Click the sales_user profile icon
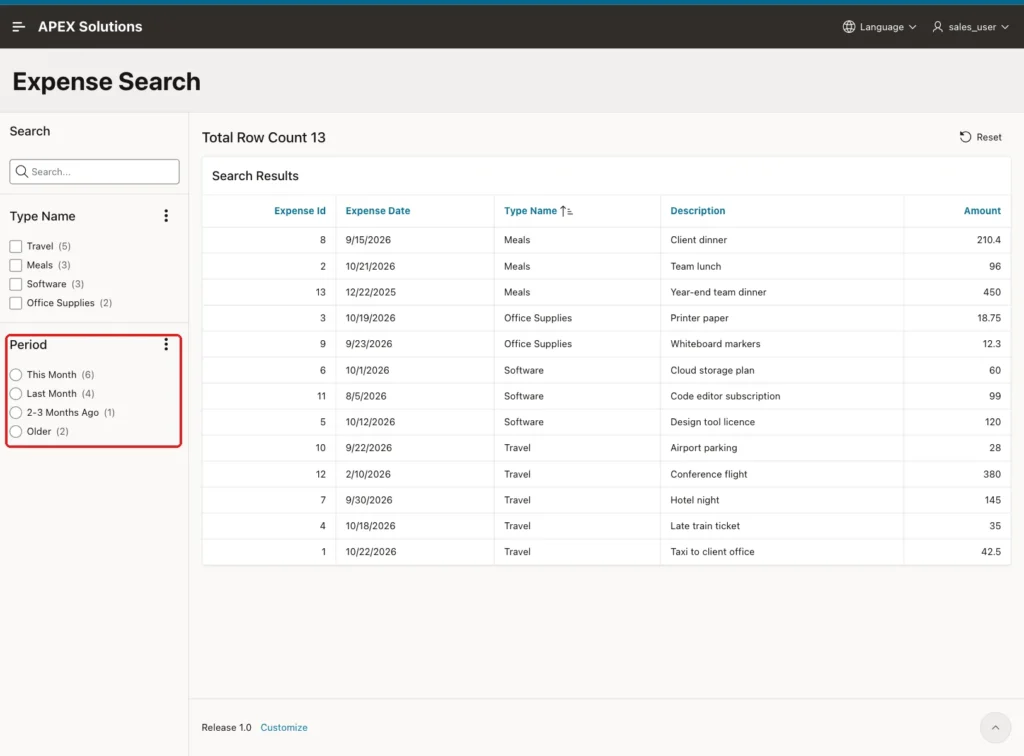This screenshot has height=756, width=1024. [x=937, y=27]
